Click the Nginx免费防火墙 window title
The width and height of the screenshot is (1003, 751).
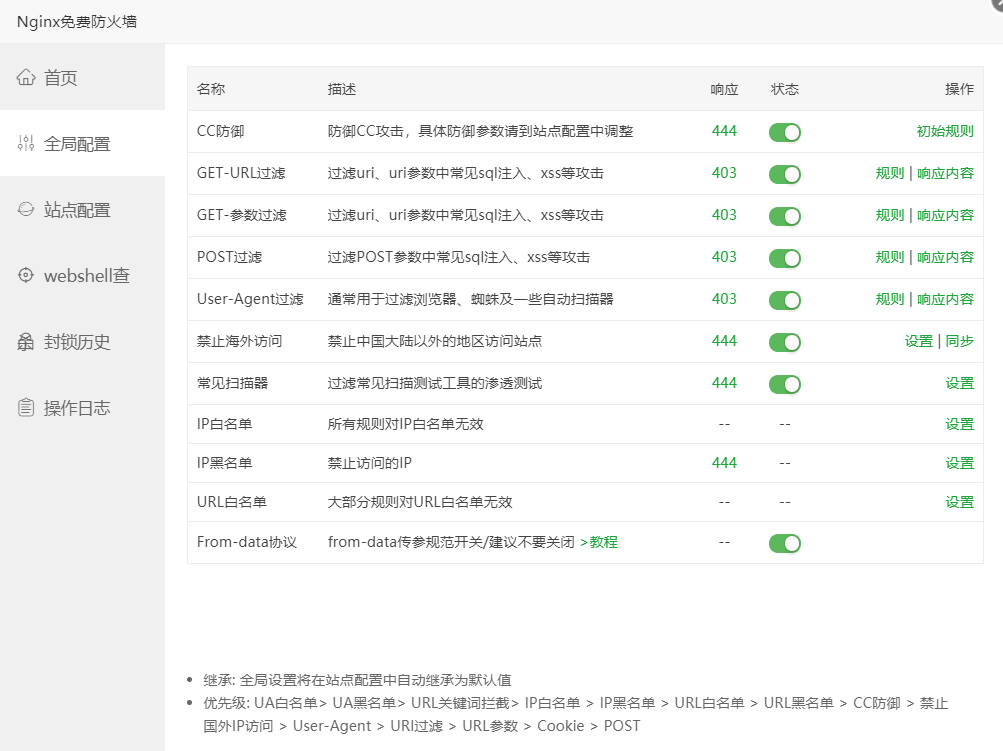77,22
